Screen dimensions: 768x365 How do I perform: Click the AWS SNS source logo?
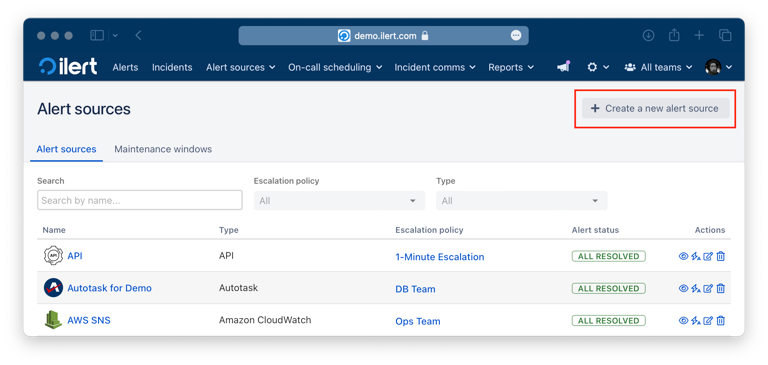coord(53,320)
